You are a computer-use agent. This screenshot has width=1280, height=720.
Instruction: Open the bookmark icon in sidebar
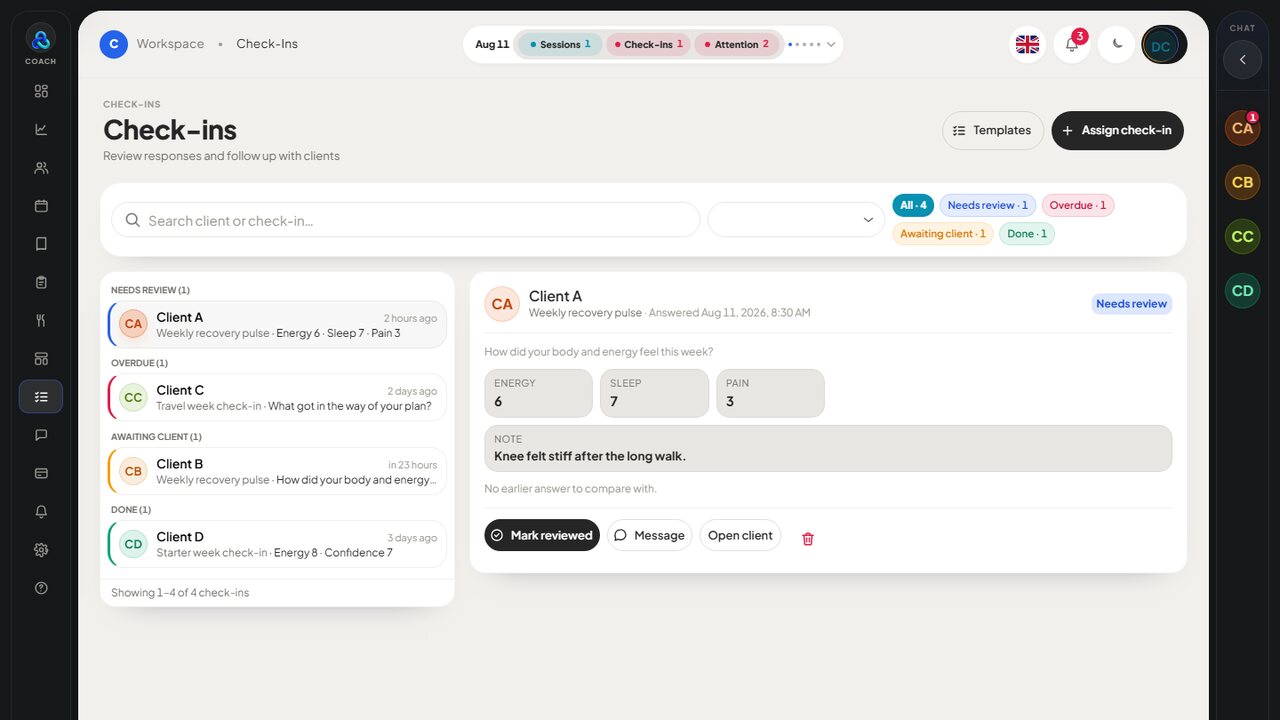pos(41,244)
